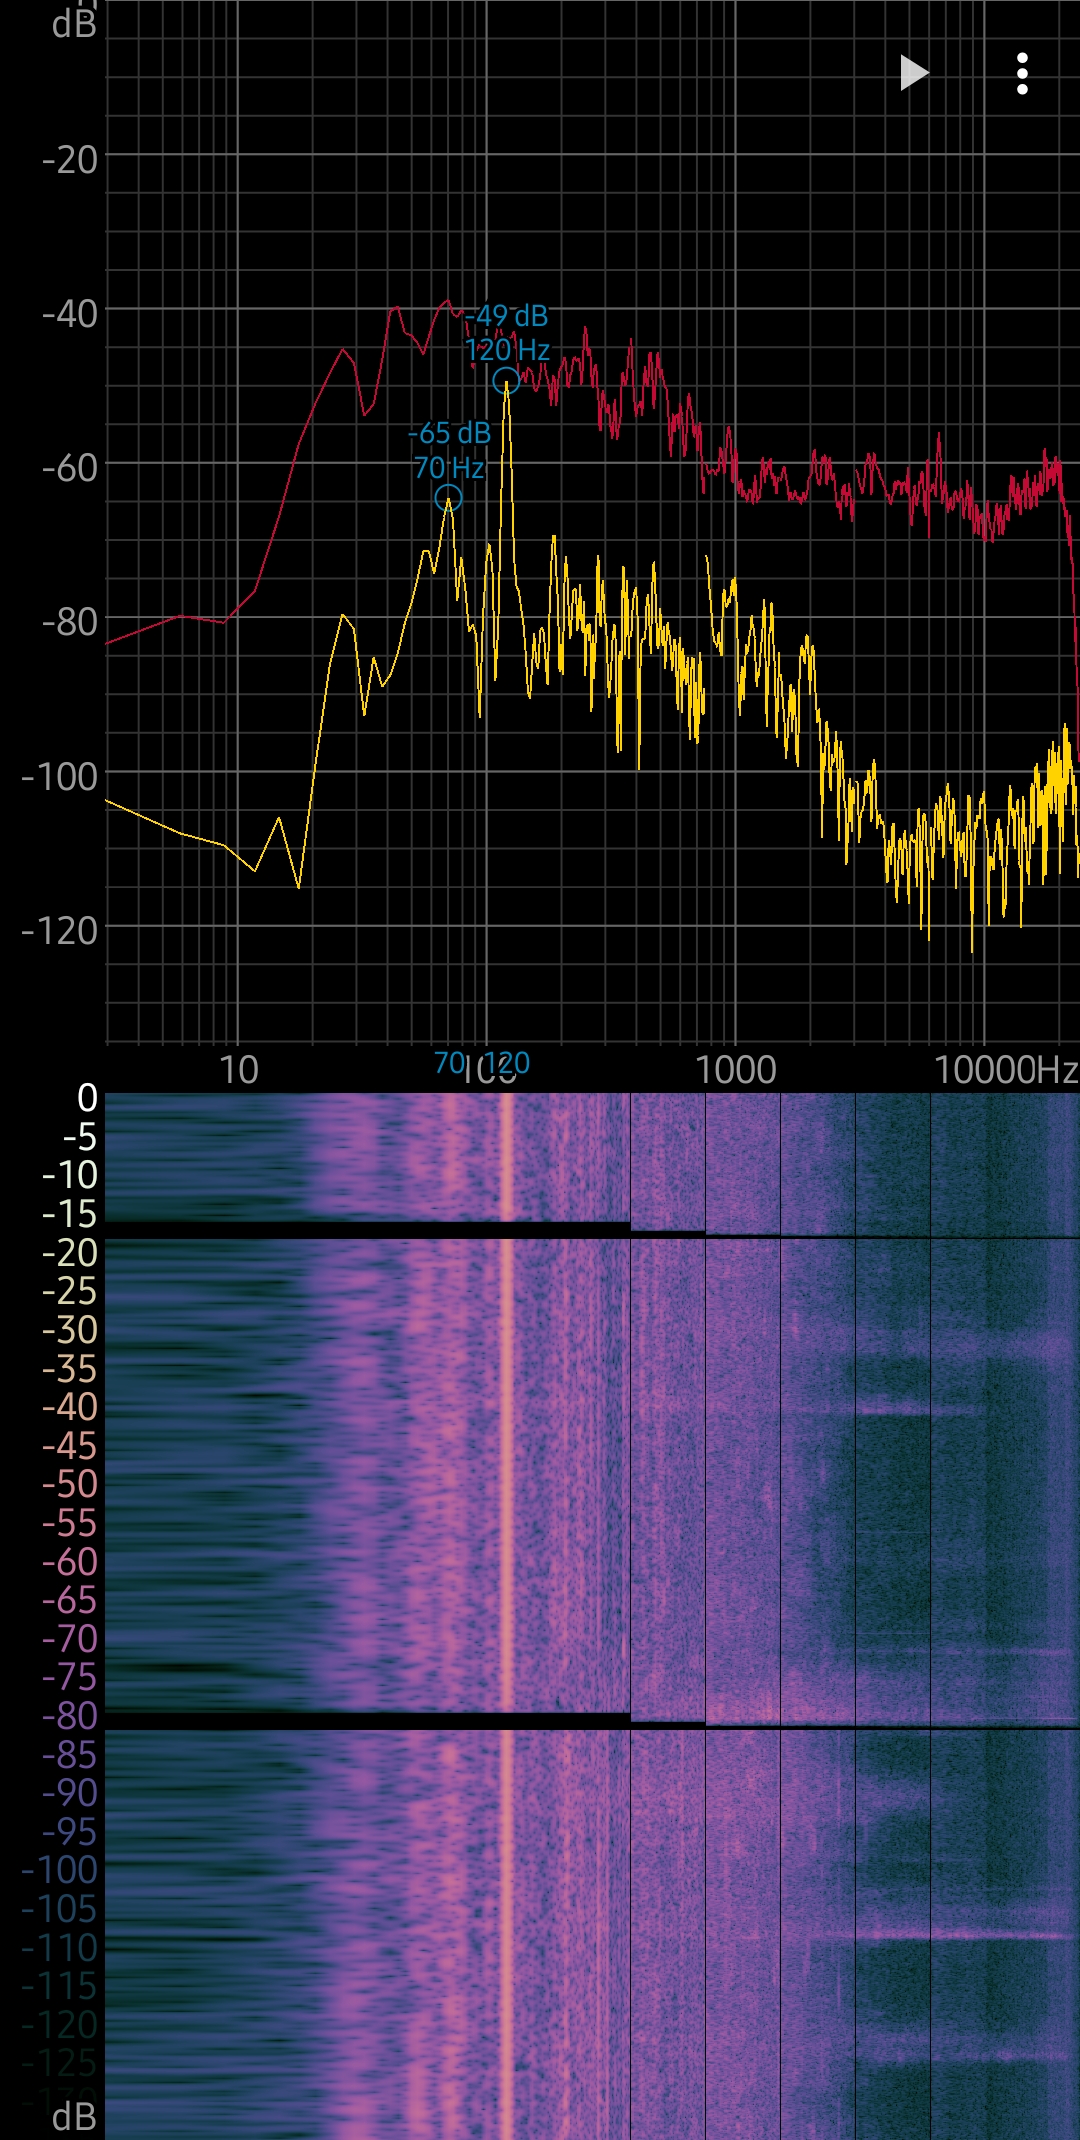Tap the blue 120 frequency axis marker
The image size is (1080, 2140).
click(x=510, y=1063)
